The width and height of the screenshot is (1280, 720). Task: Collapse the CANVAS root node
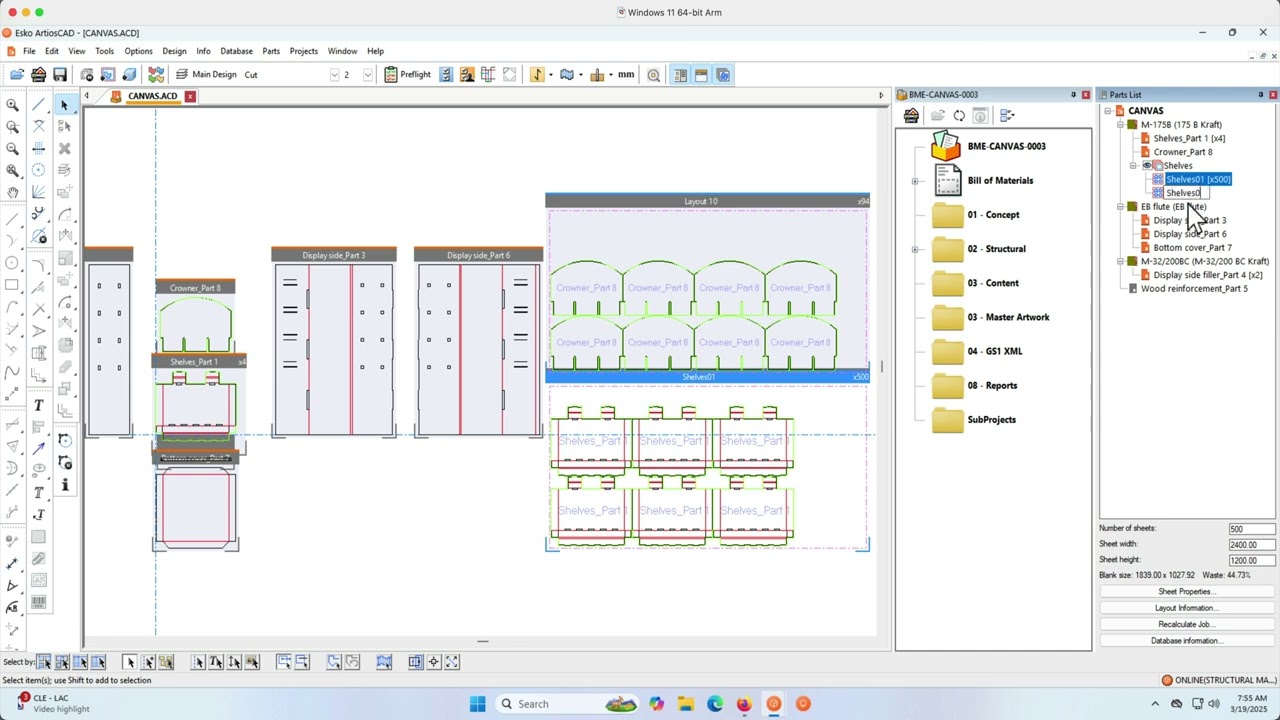[x=1107, y=111]
